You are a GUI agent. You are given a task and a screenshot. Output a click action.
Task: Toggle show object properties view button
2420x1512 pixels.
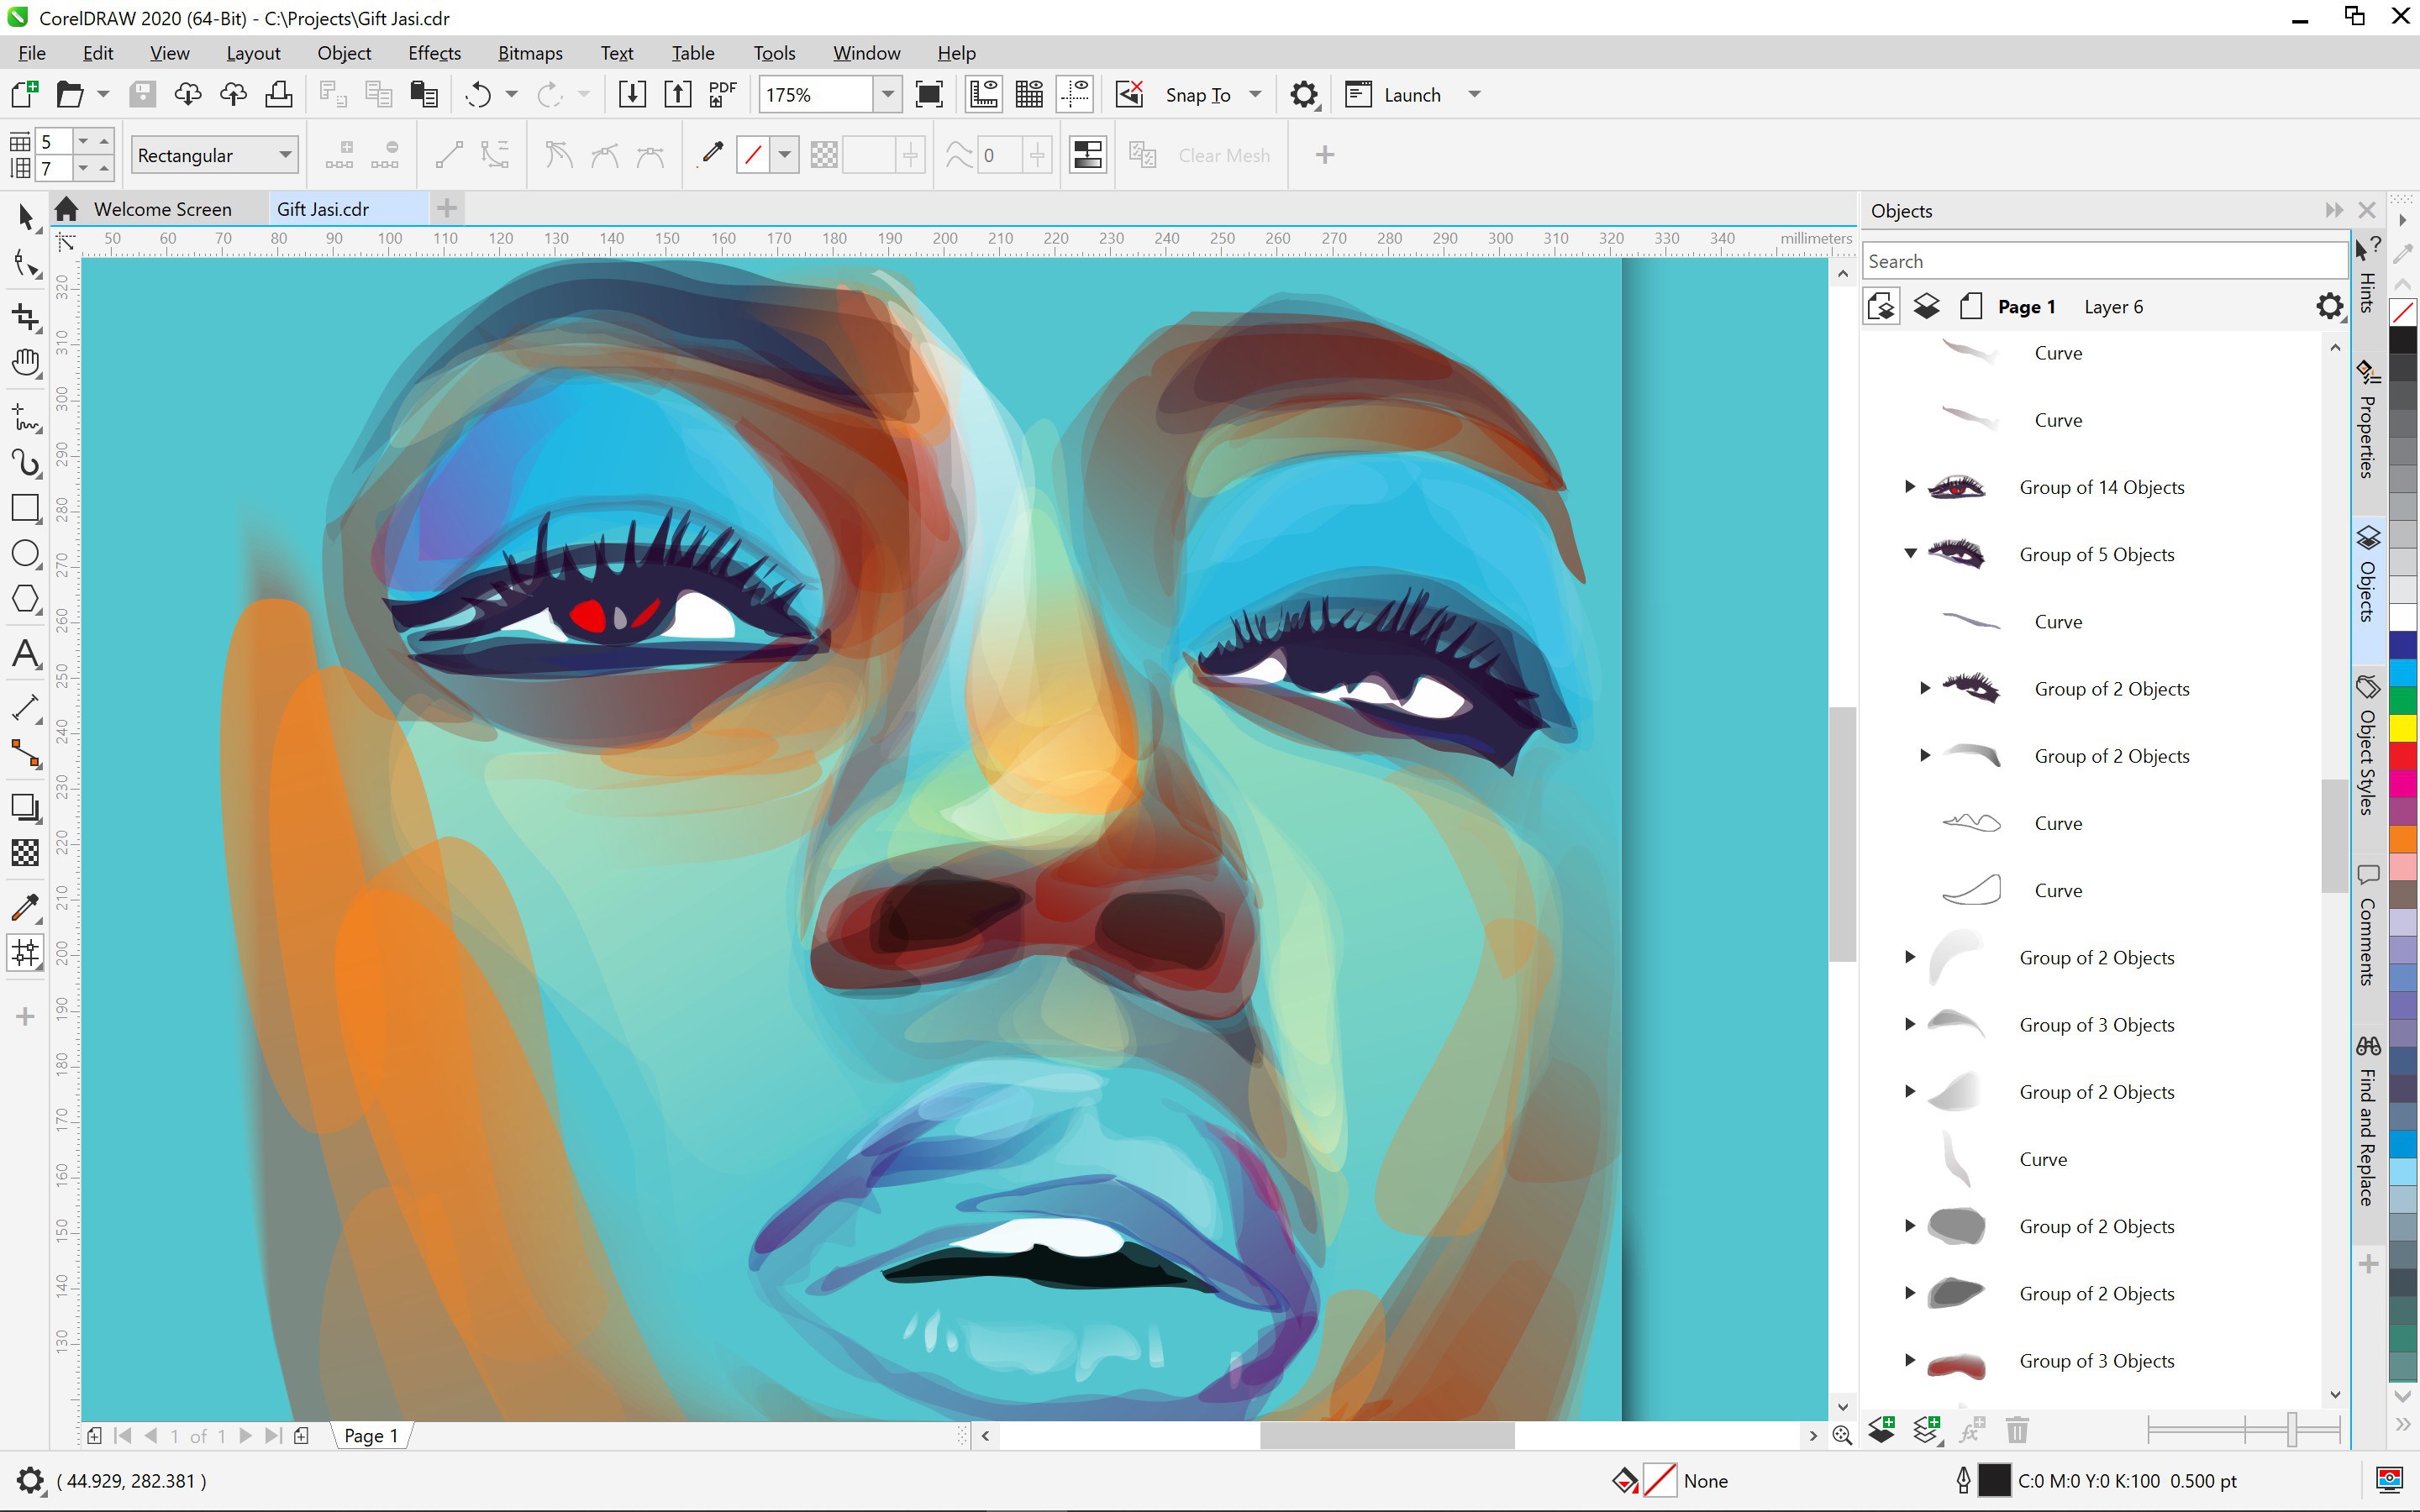[1881, 306]
